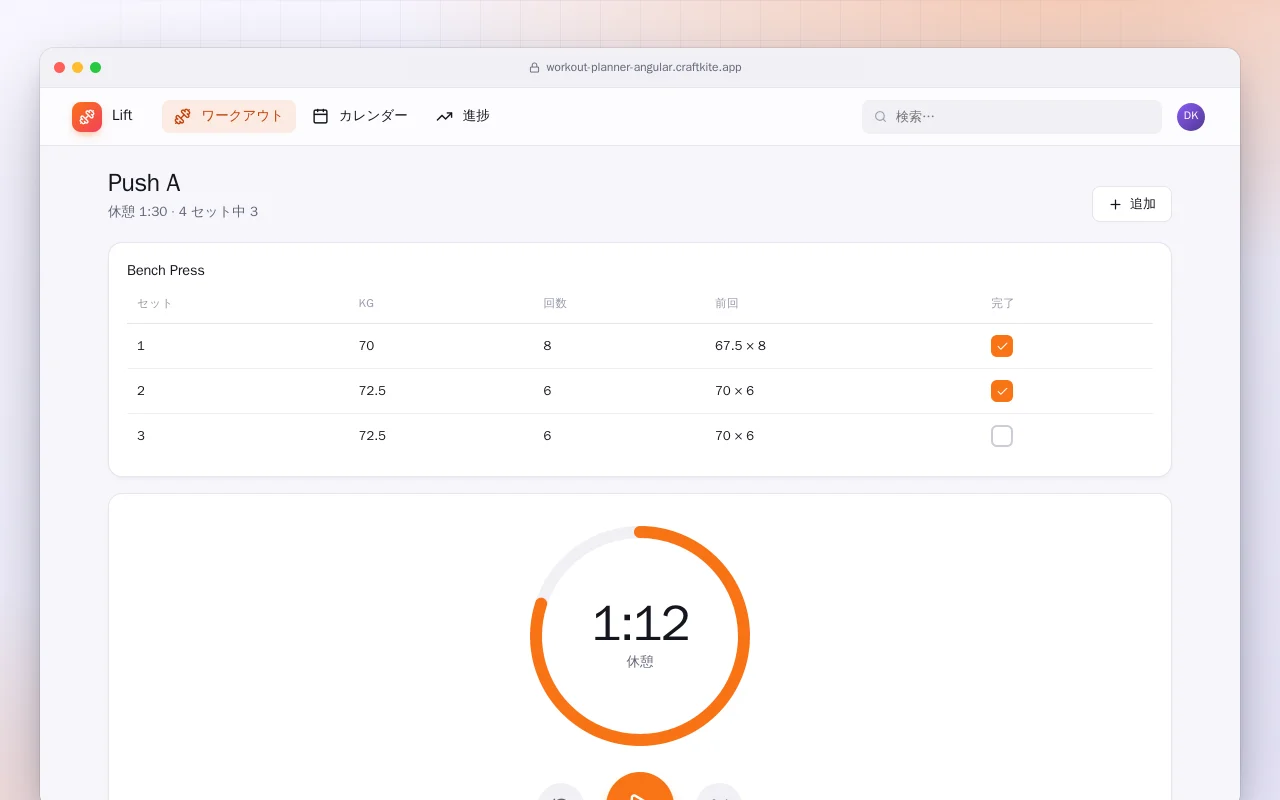Viewport: 1280px width, 800px height.
Task: Select the 70 kg value in set 1
Action: point(366,346)
